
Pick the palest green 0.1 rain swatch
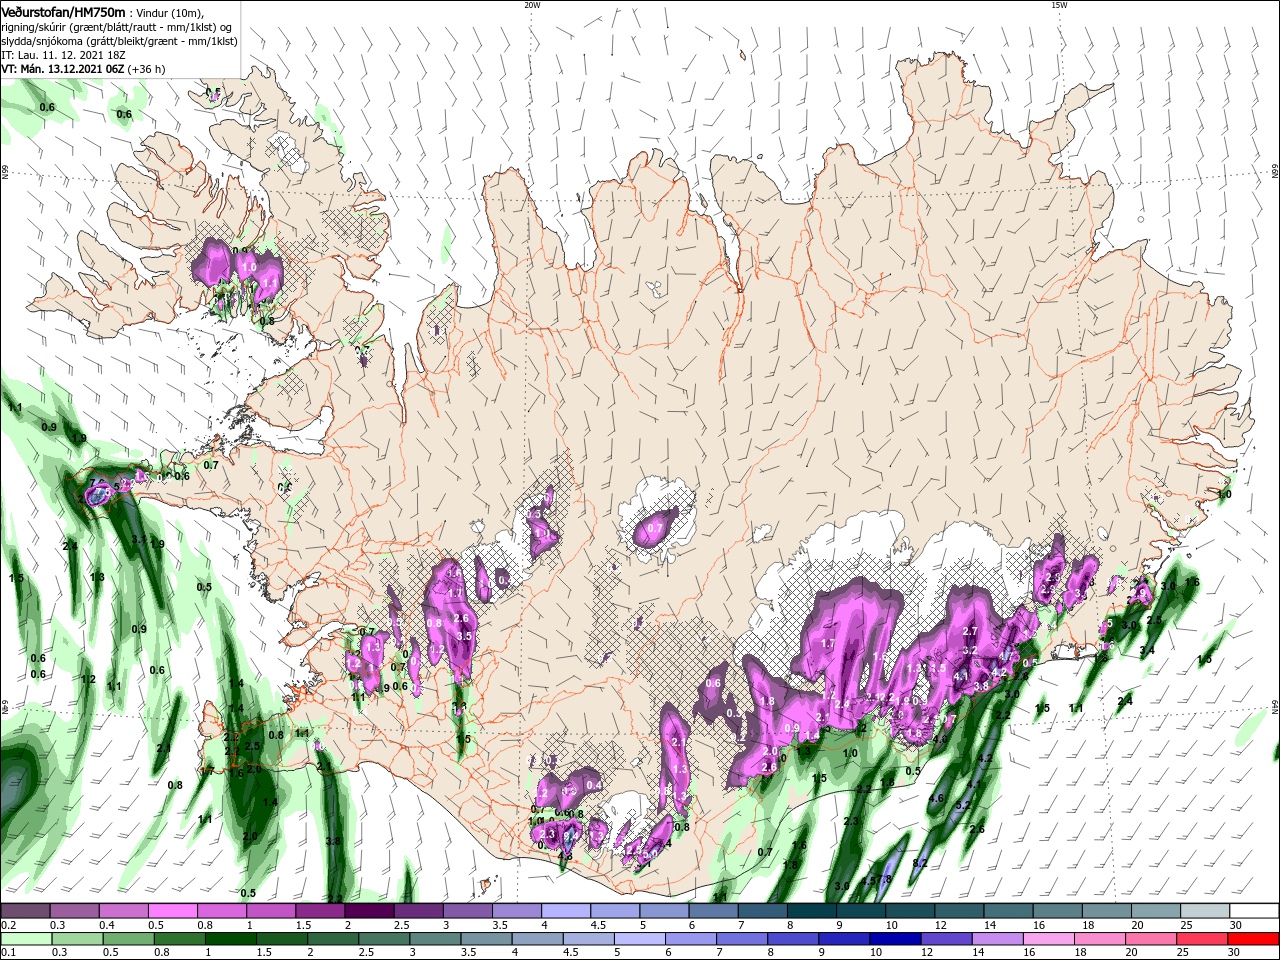point(25,939)
